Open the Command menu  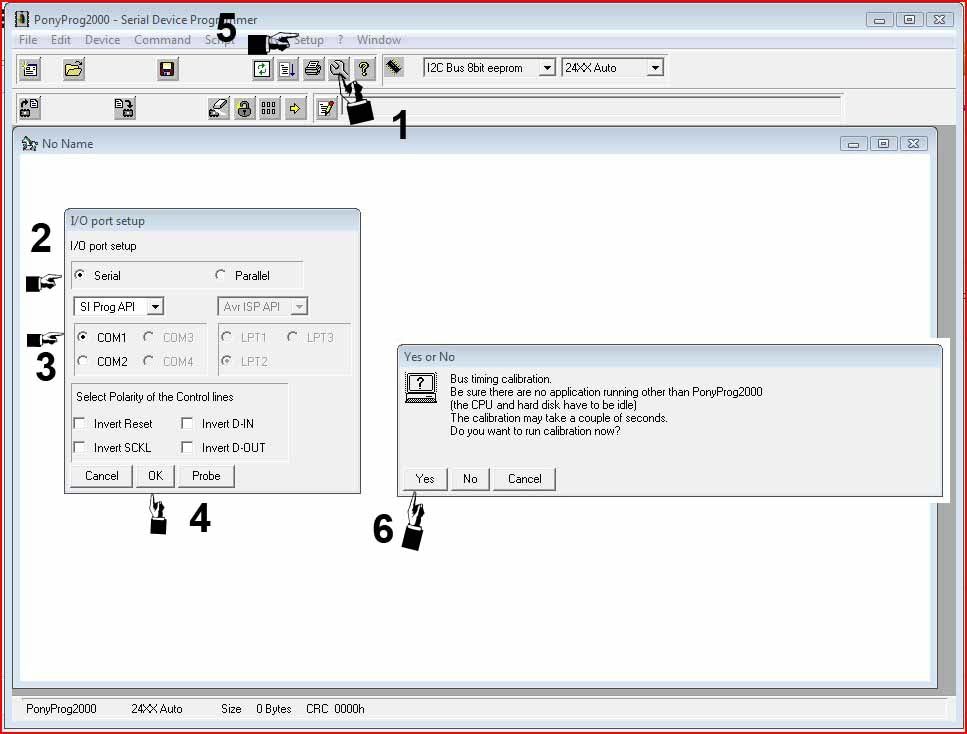[x=162, y=40]
